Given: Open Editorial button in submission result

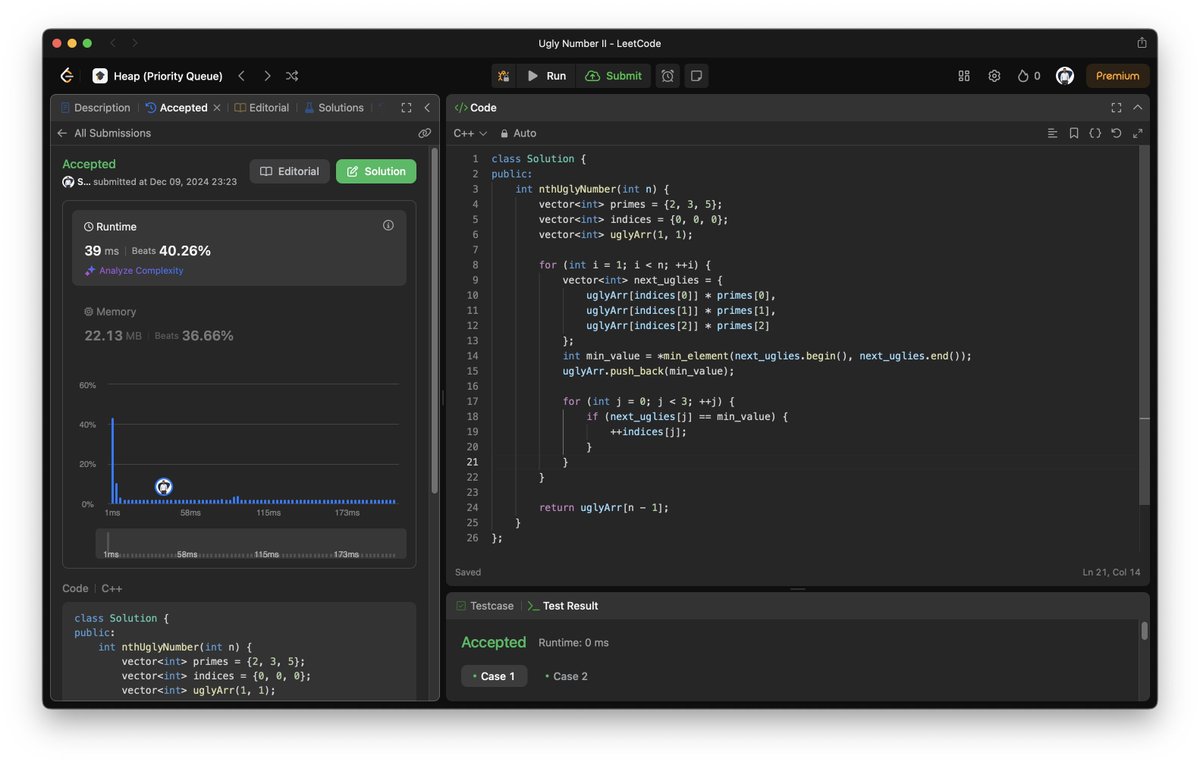Looking at the screenshot, I should [289, 171].
